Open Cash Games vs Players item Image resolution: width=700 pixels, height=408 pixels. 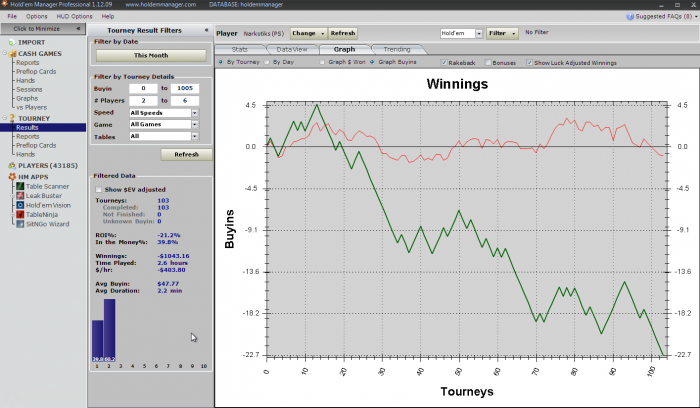31,107
